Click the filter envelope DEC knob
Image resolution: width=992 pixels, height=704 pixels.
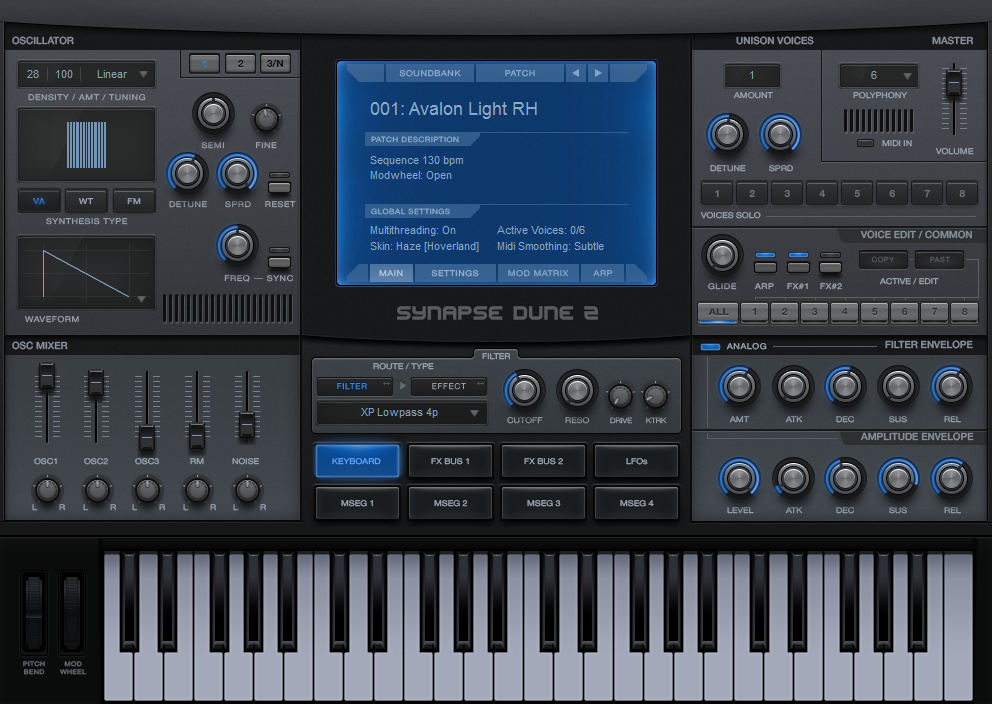[x=845, y=386]
